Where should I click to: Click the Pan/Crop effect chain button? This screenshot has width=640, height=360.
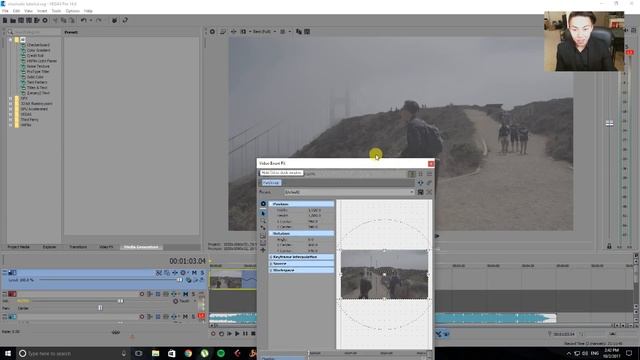(x=271, y=182)
